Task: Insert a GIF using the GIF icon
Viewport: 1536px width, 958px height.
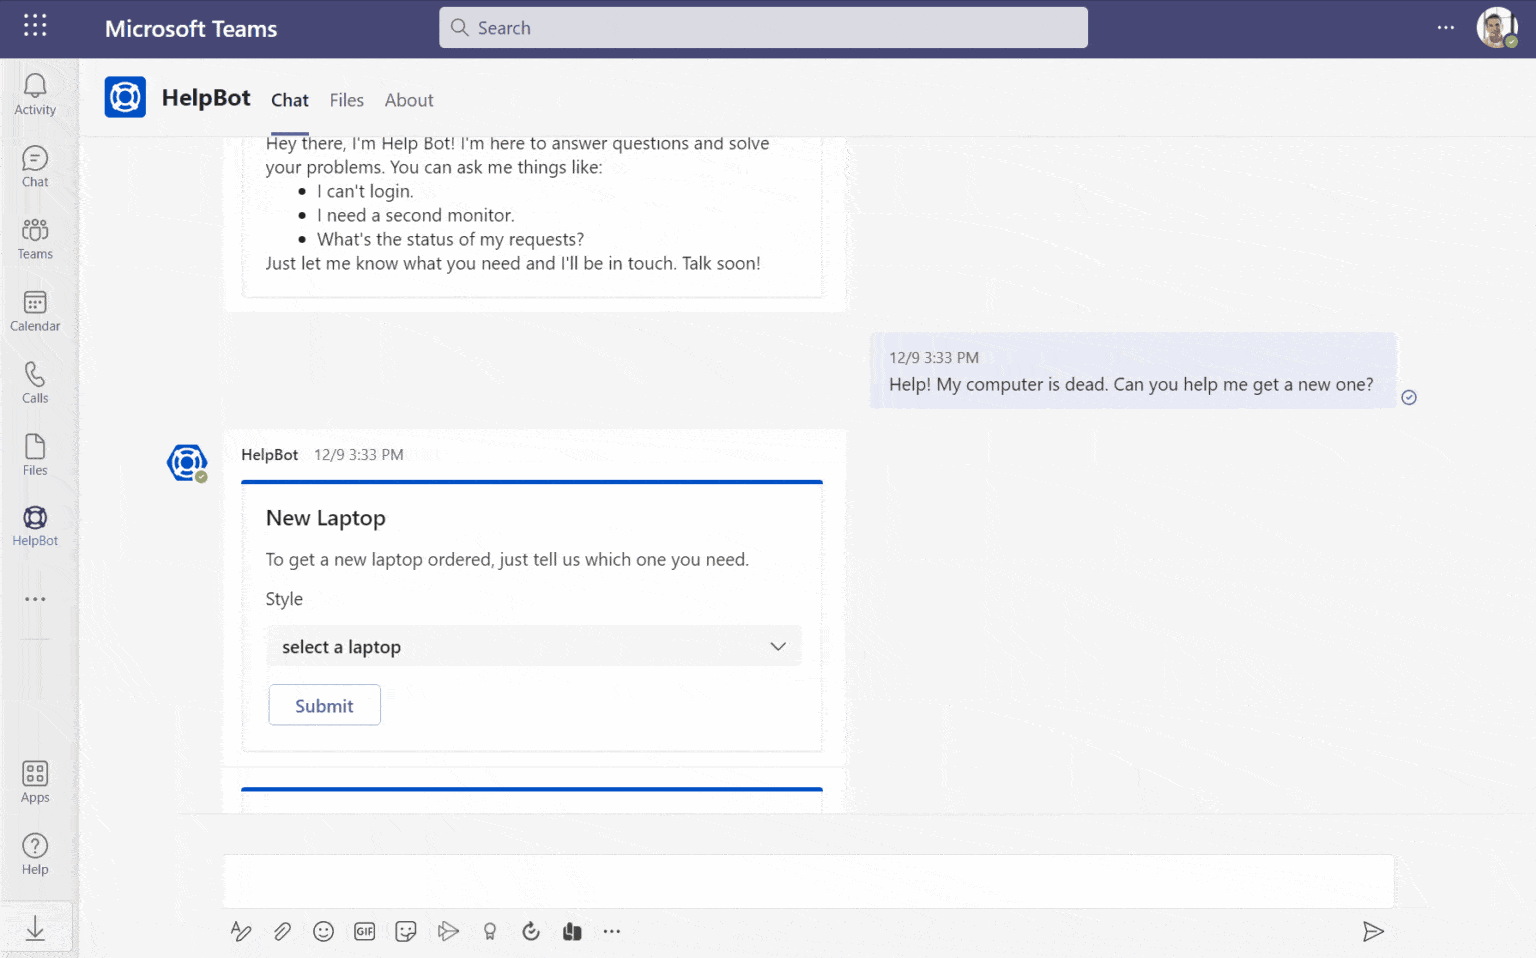Action: 365,931
